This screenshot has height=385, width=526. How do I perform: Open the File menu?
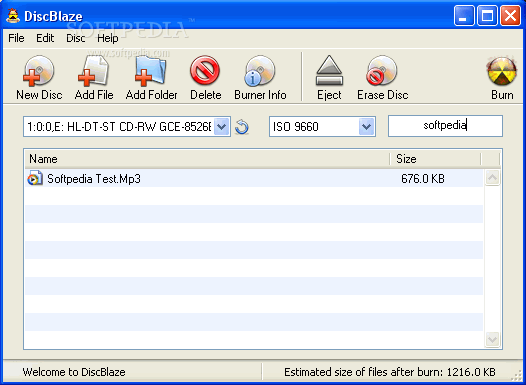point(16,38)
